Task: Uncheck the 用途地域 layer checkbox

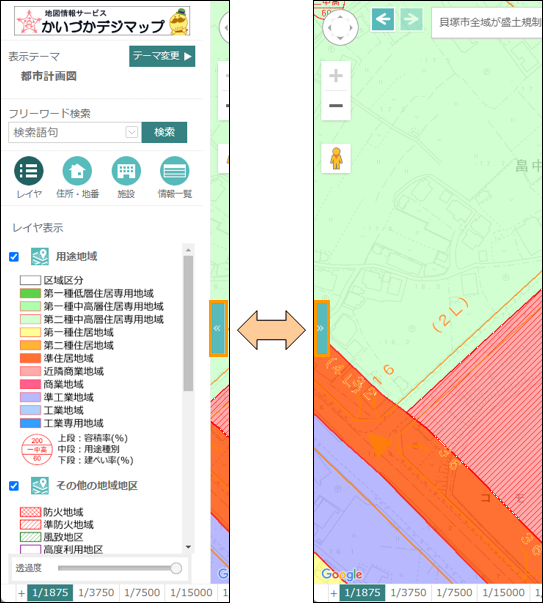Action: click(14, 257)
